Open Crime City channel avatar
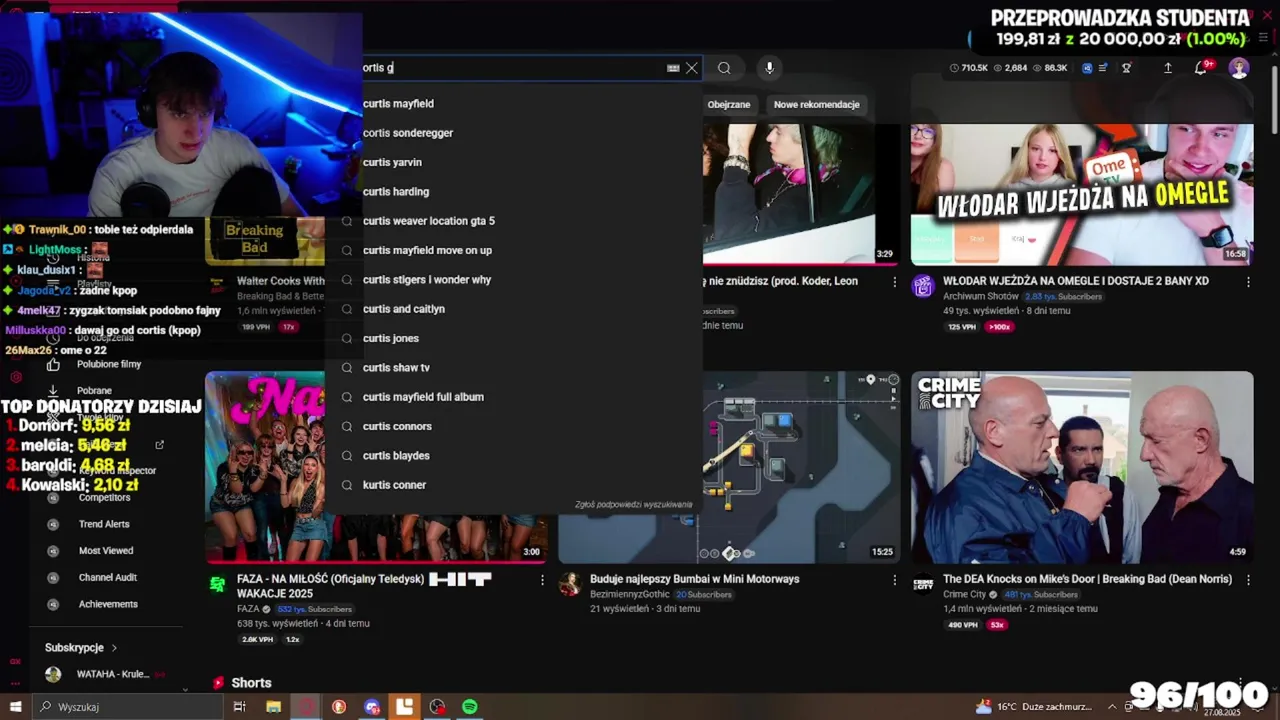The width and height of the screenshot is (1280, 720). [923, 584]
